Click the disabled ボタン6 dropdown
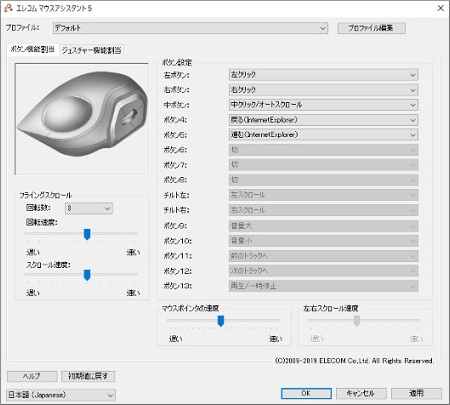450x405 pixels. [x=323, y=150]
